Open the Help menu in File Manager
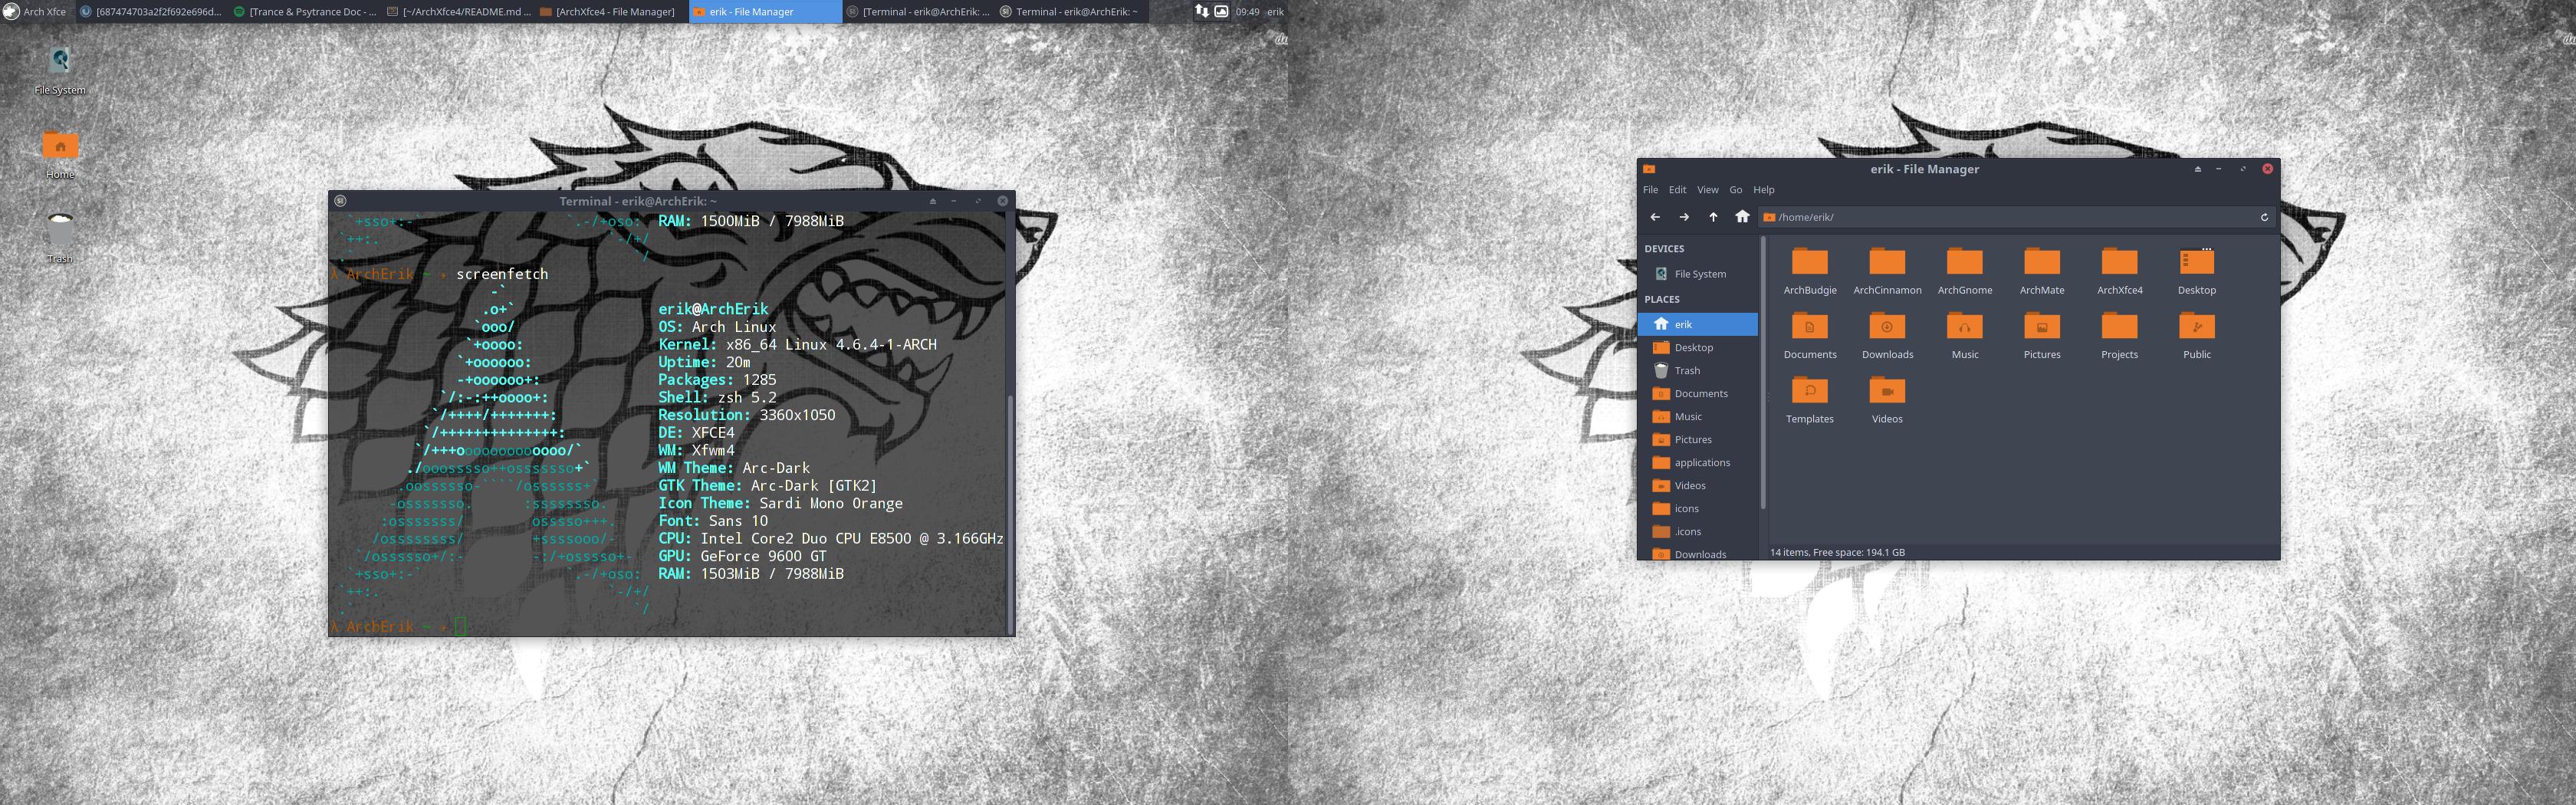Screen dimensions: 2576x805 click(1763, 190)
